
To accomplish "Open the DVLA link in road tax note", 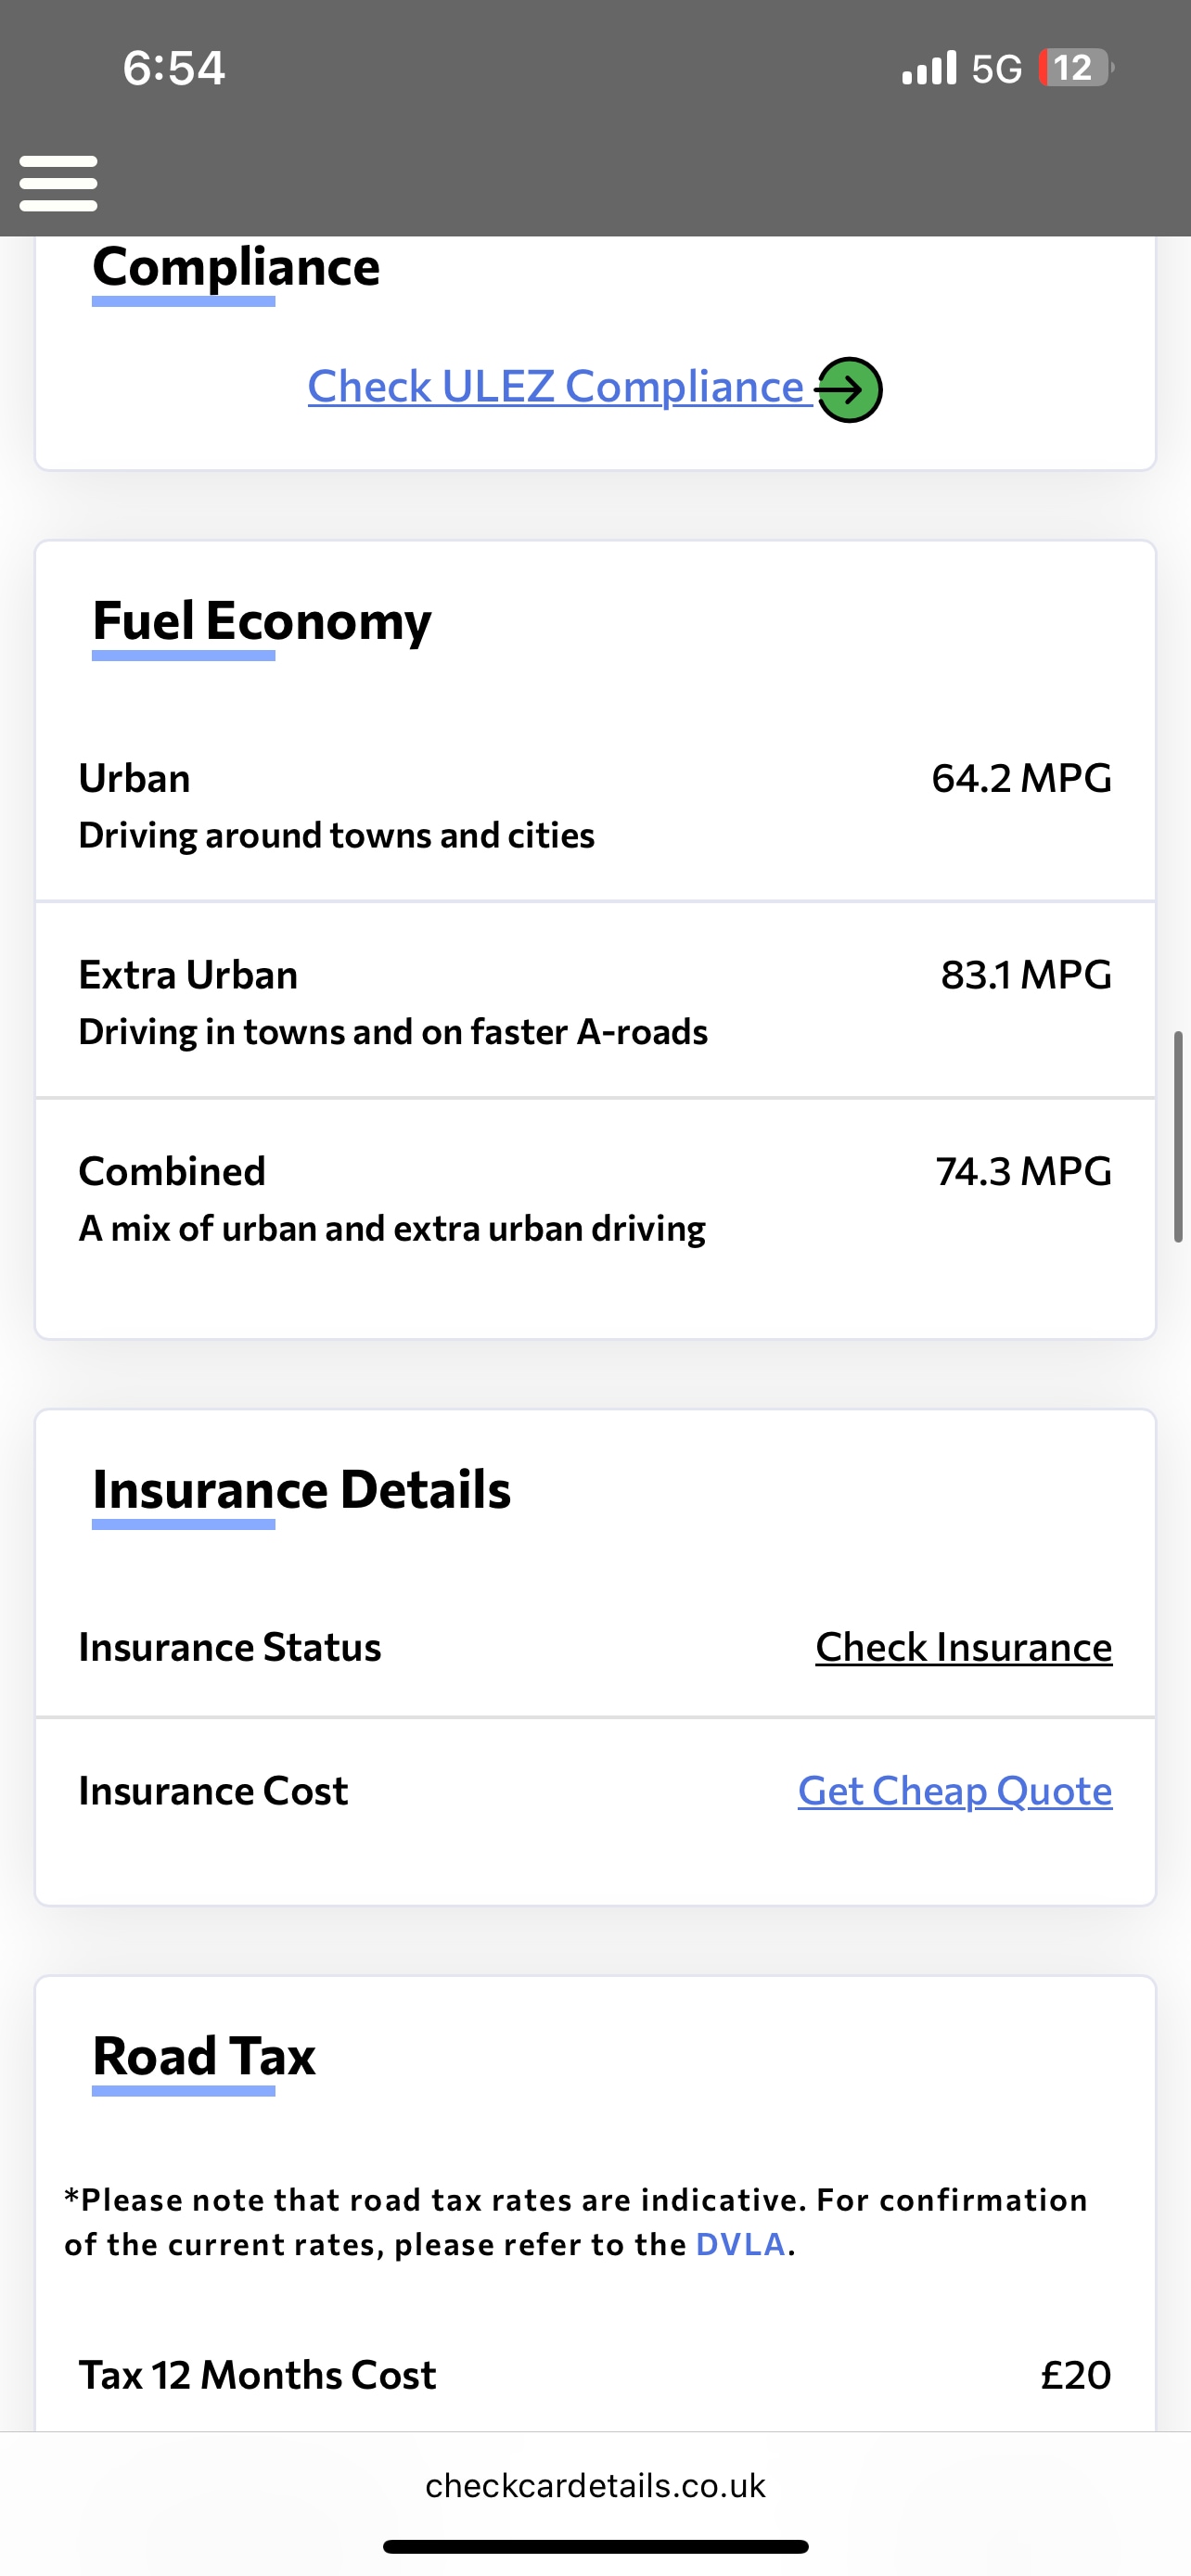I will (x=740, y=2244).
